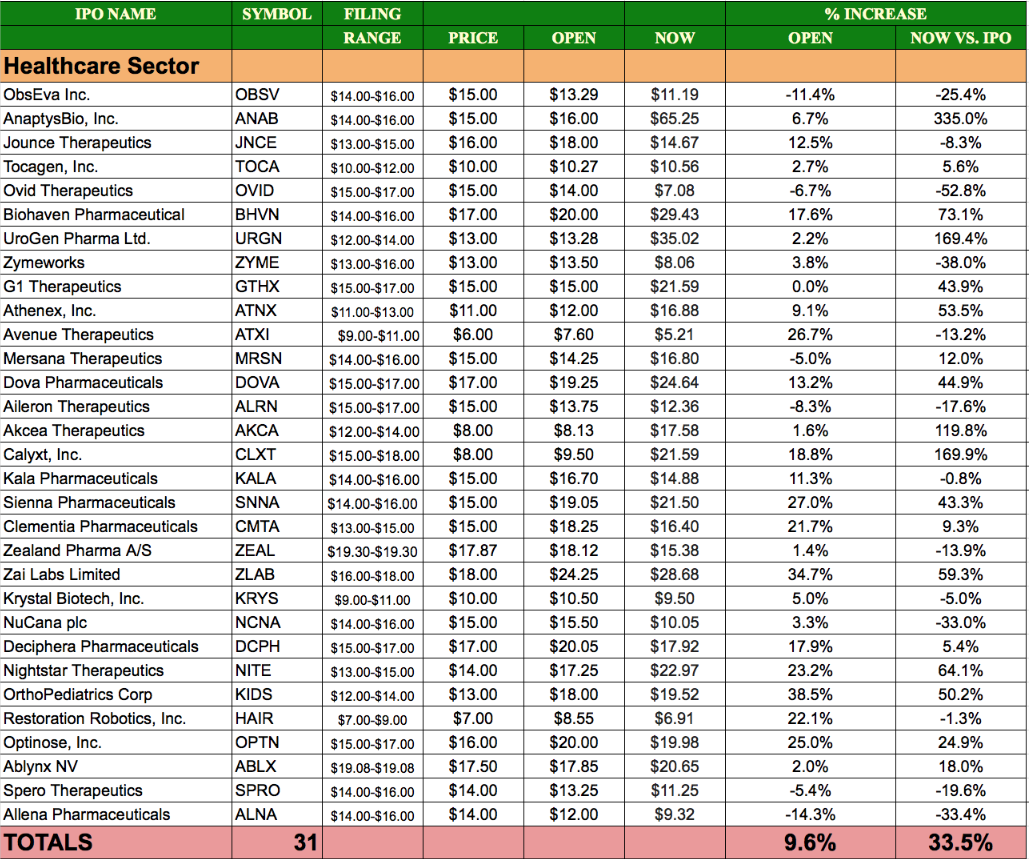Image resolution: width=1029 pixels, height=859 pixels.
Task: Click Deciphera's $20.05 open price
Action: [574, 646]
